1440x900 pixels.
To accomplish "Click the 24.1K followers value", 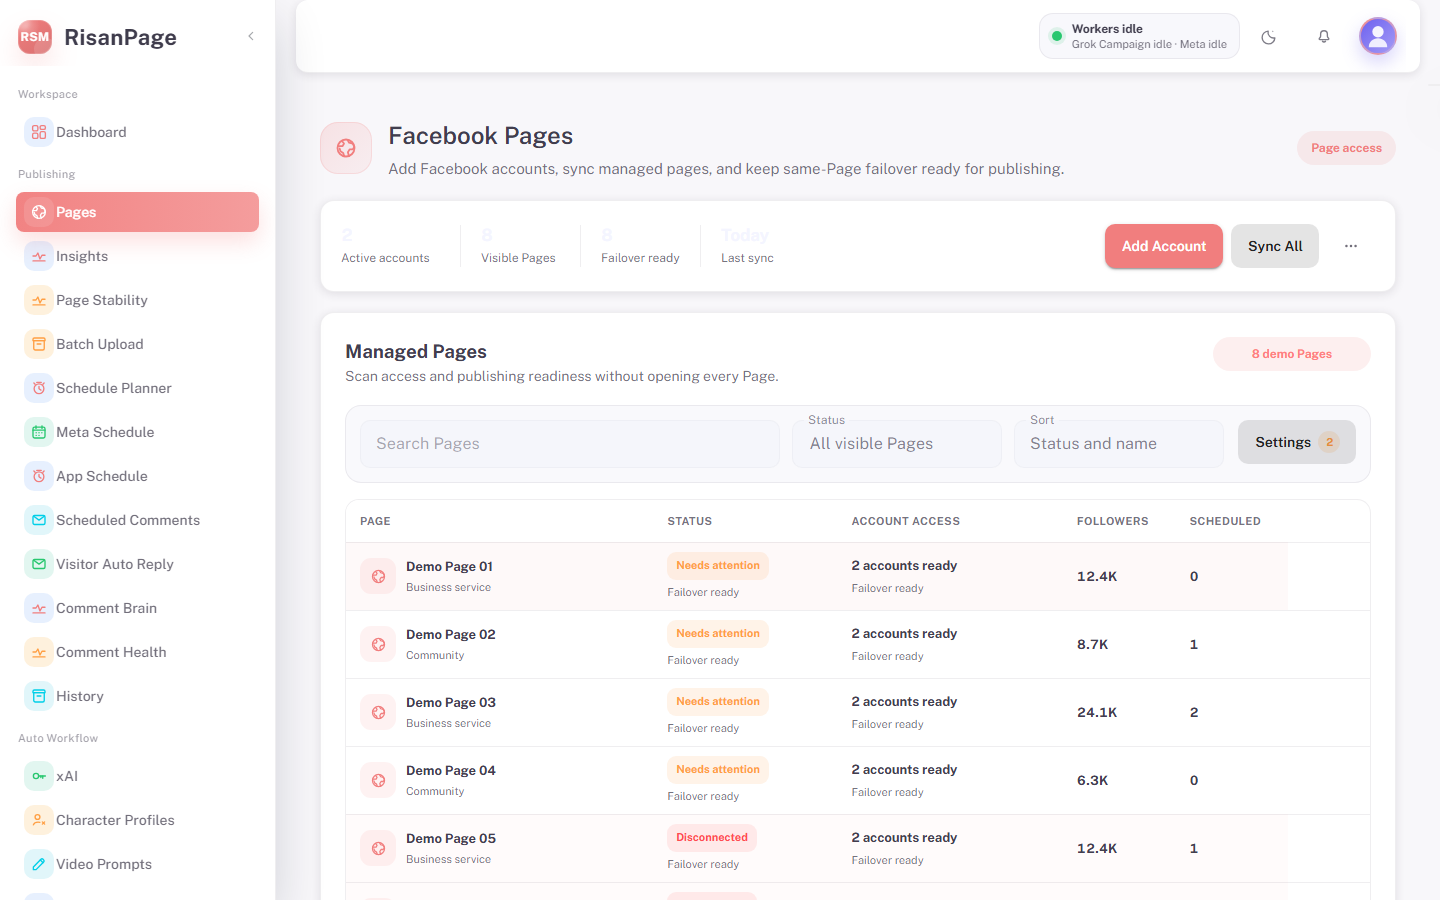I will tap(1097, 712).
